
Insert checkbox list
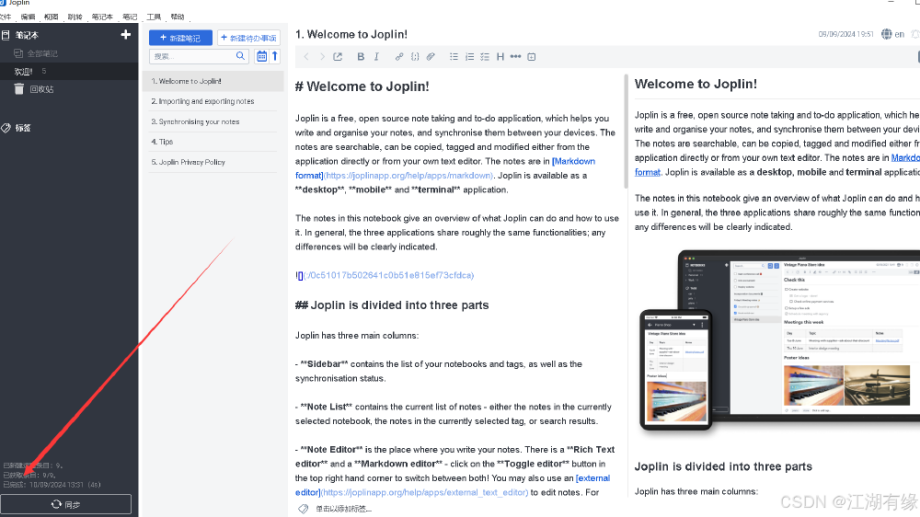[485, 57]
